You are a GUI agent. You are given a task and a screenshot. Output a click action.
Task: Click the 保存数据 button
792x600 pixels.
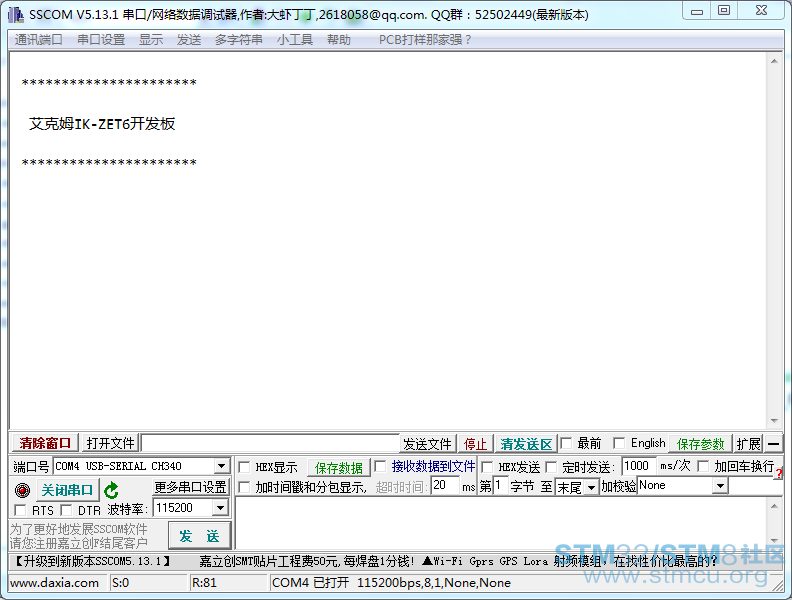(338, 468)
